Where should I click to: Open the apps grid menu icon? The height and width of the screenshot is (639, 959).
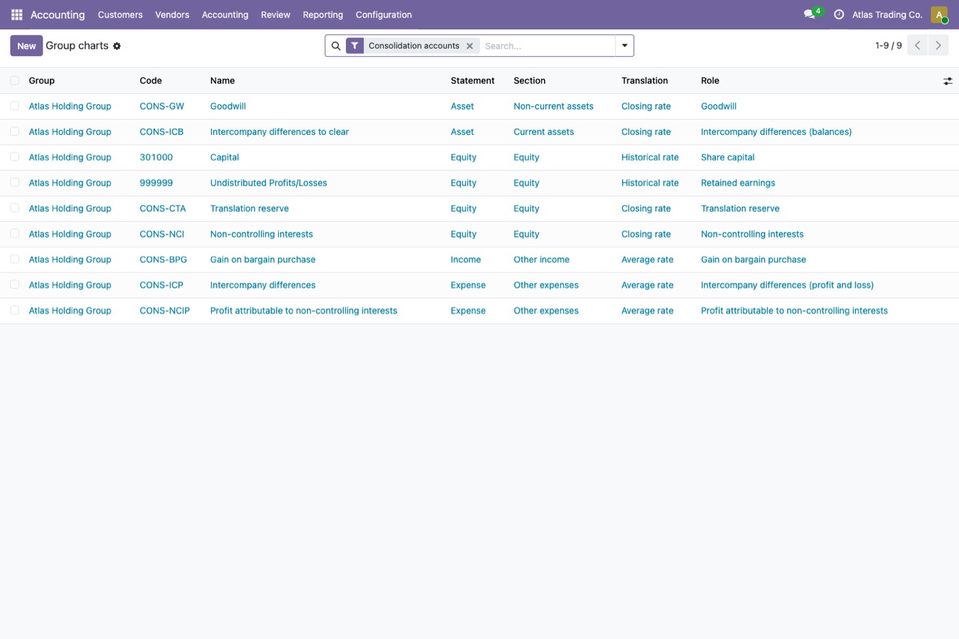17,14
